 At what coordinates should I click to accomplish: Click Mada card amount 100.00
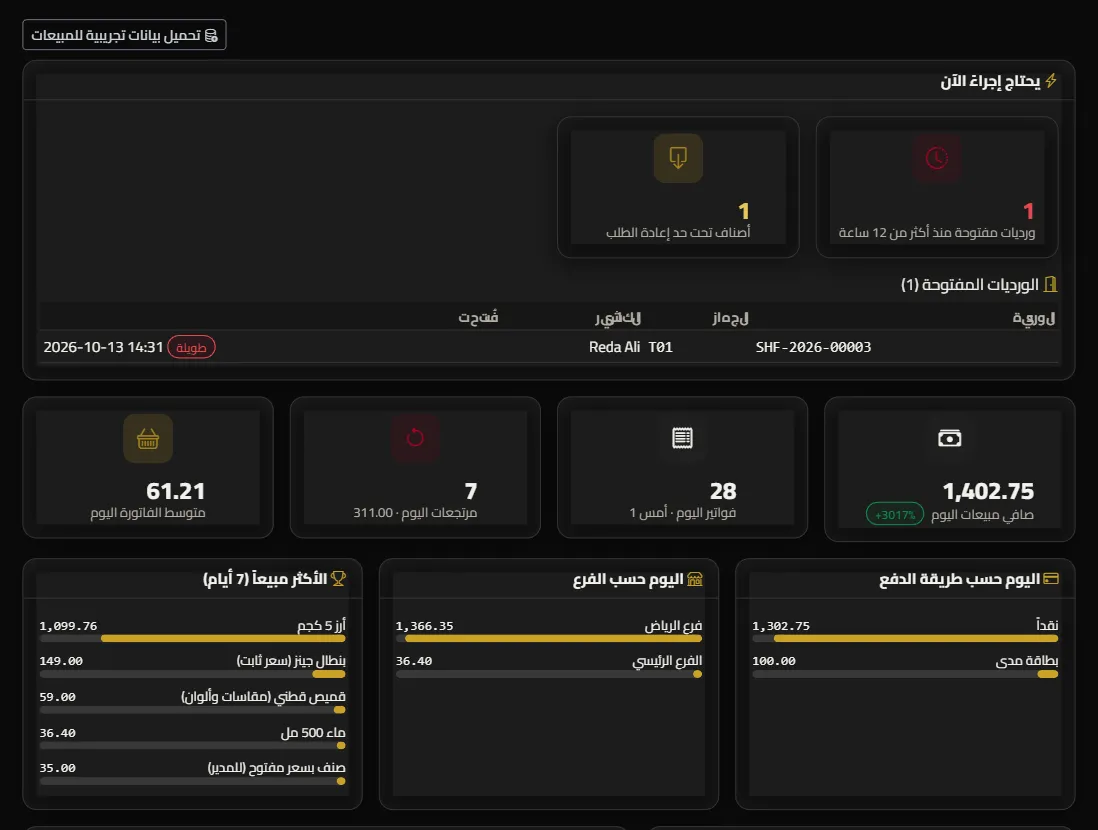pos(774,661)
